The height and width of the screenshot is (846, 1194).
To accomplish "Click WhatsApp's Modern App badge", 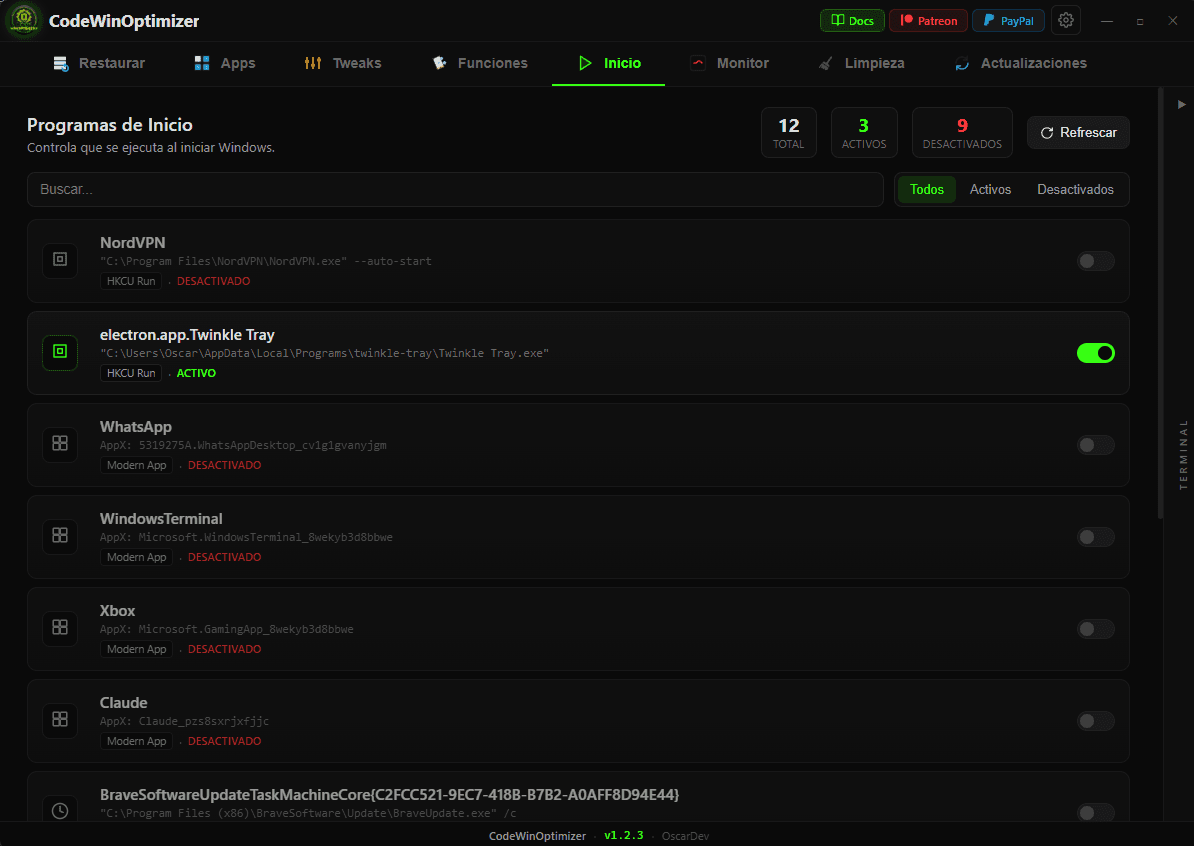I will (136, 465).
